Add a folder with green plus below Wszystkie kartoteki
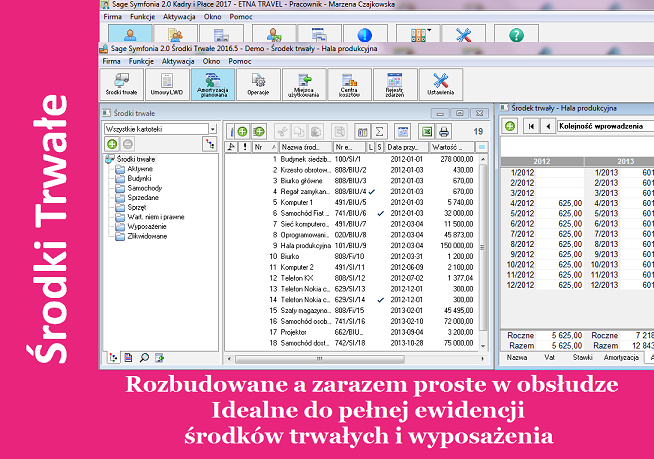This screenshot has height=459, width=654. pyautogui.click(x=112, y=144)
